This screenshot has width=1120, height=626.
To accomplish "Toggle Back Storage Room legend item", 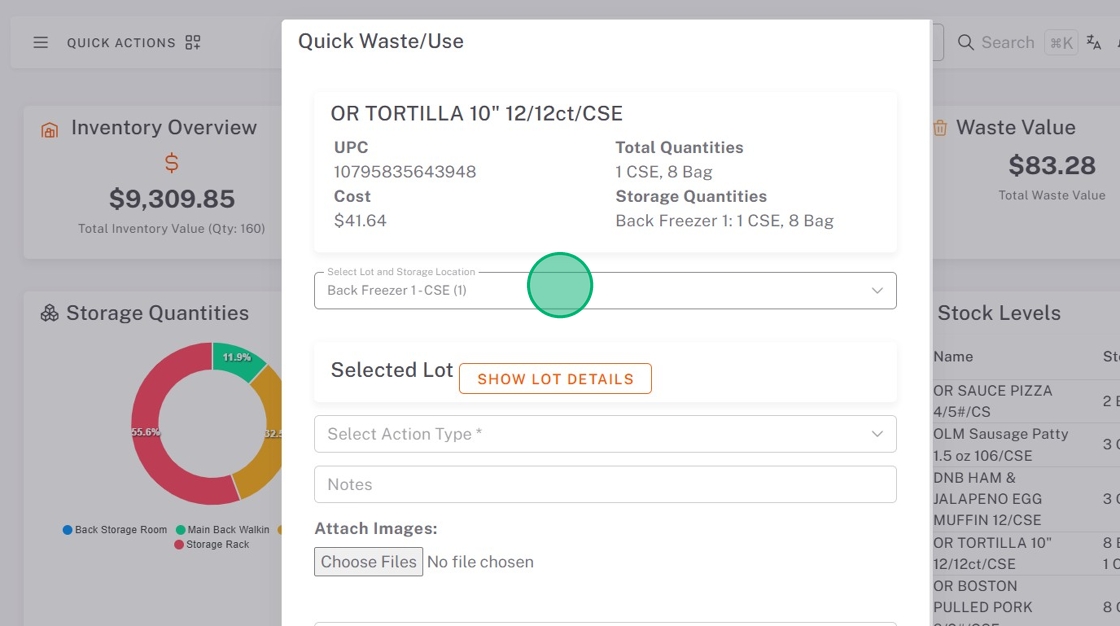I will click(x=115, y=530).
